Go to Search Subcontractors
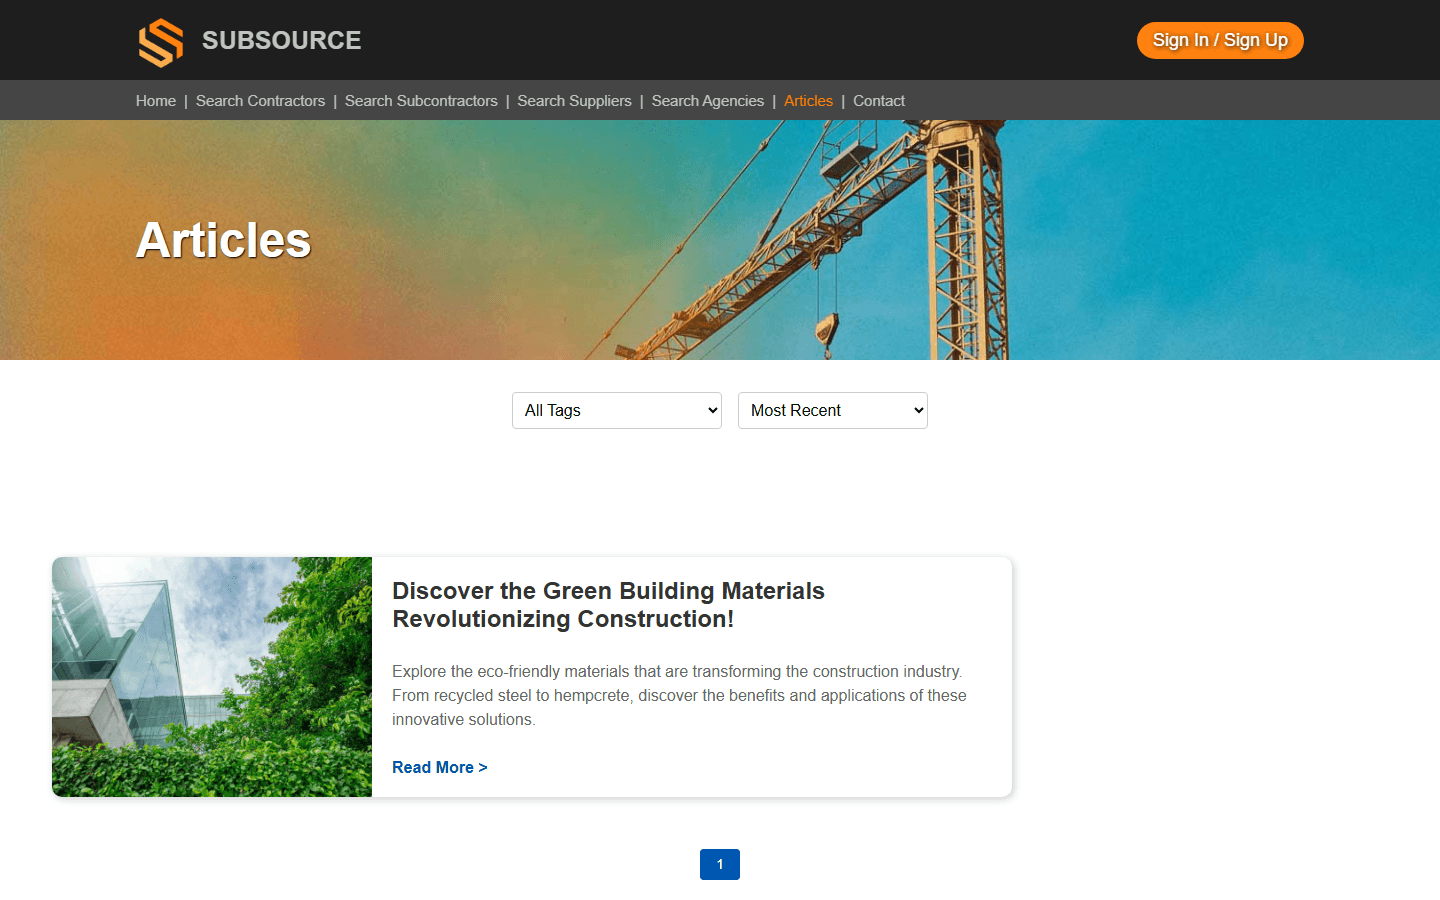 tap(420, 100)
